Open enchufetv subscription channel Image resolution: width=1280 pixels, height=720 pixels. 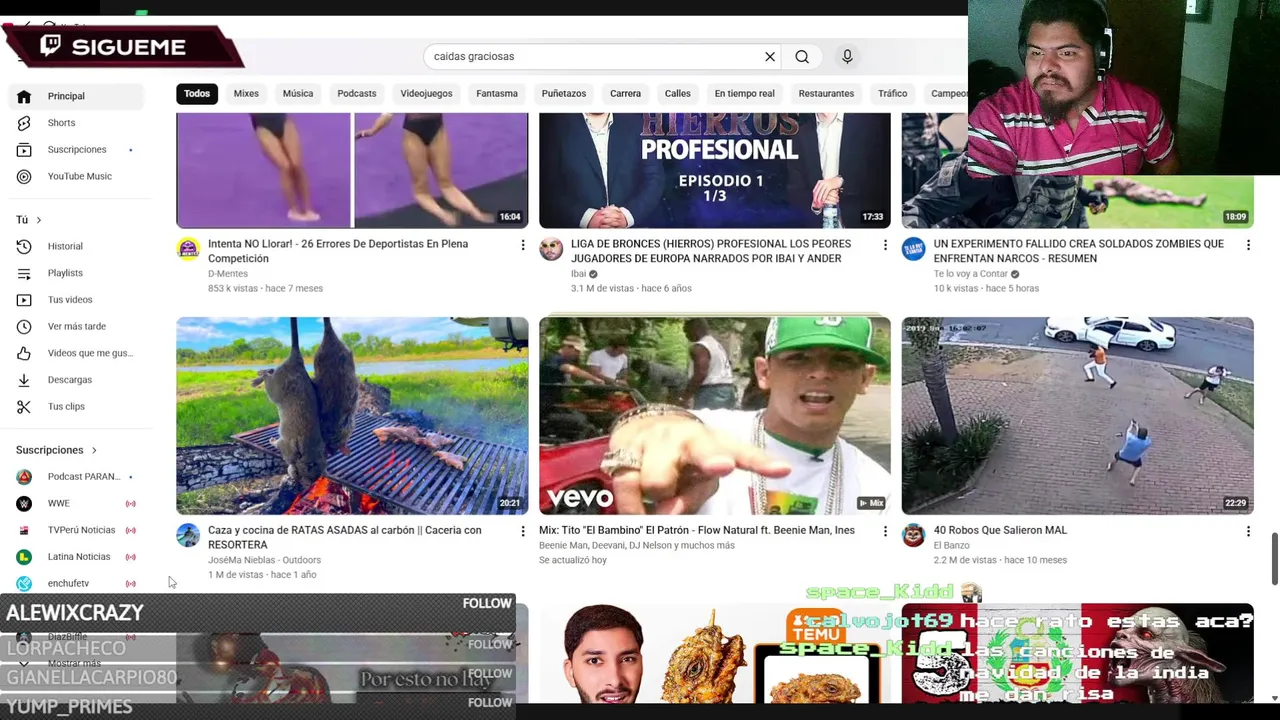78,583
